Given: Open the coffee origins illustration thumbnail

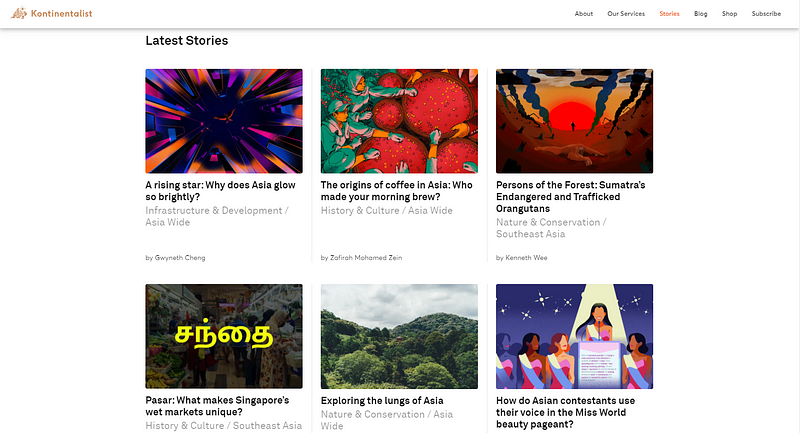Looking at the screenshot, I should [x=399, y=121].
